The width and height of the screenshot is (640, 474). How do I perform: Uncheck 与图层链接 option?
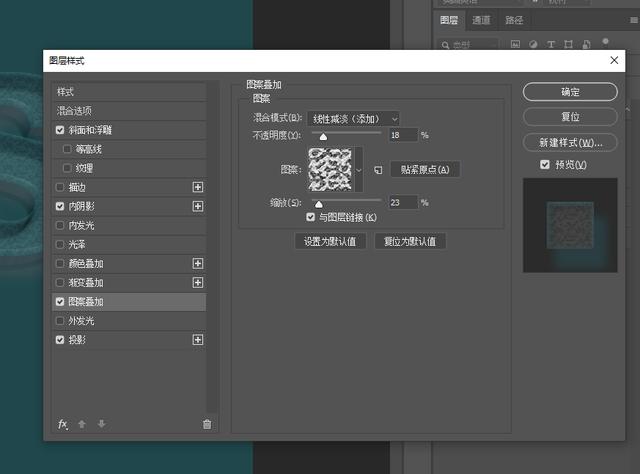pyautogui.click(x=311, y=217)
